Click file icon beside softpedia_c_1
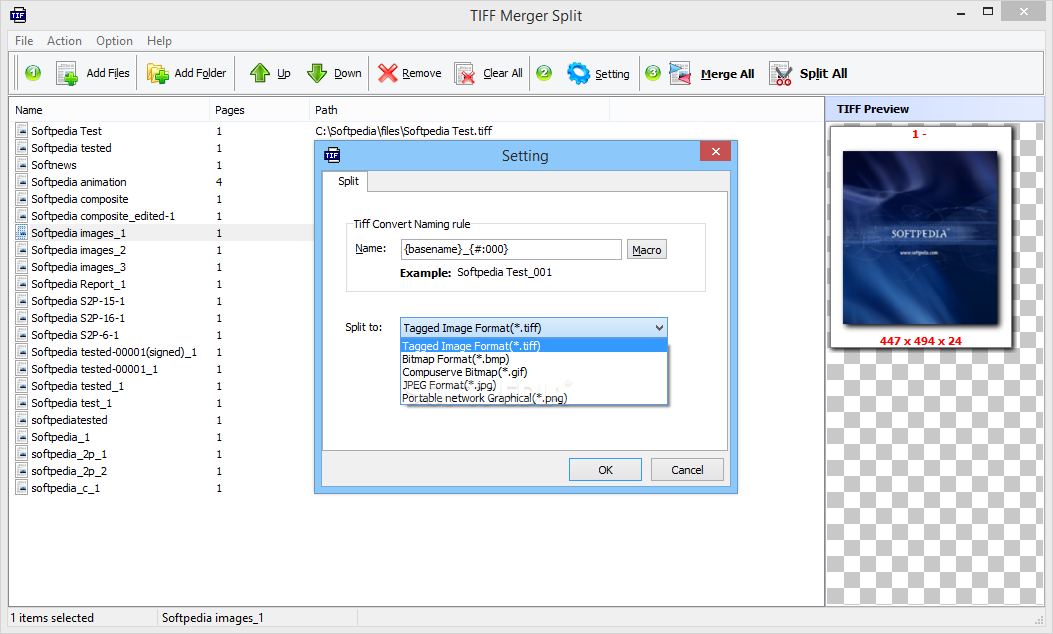Image resolution: width=1053 pixels, height=634 pixels. (21, 488)
